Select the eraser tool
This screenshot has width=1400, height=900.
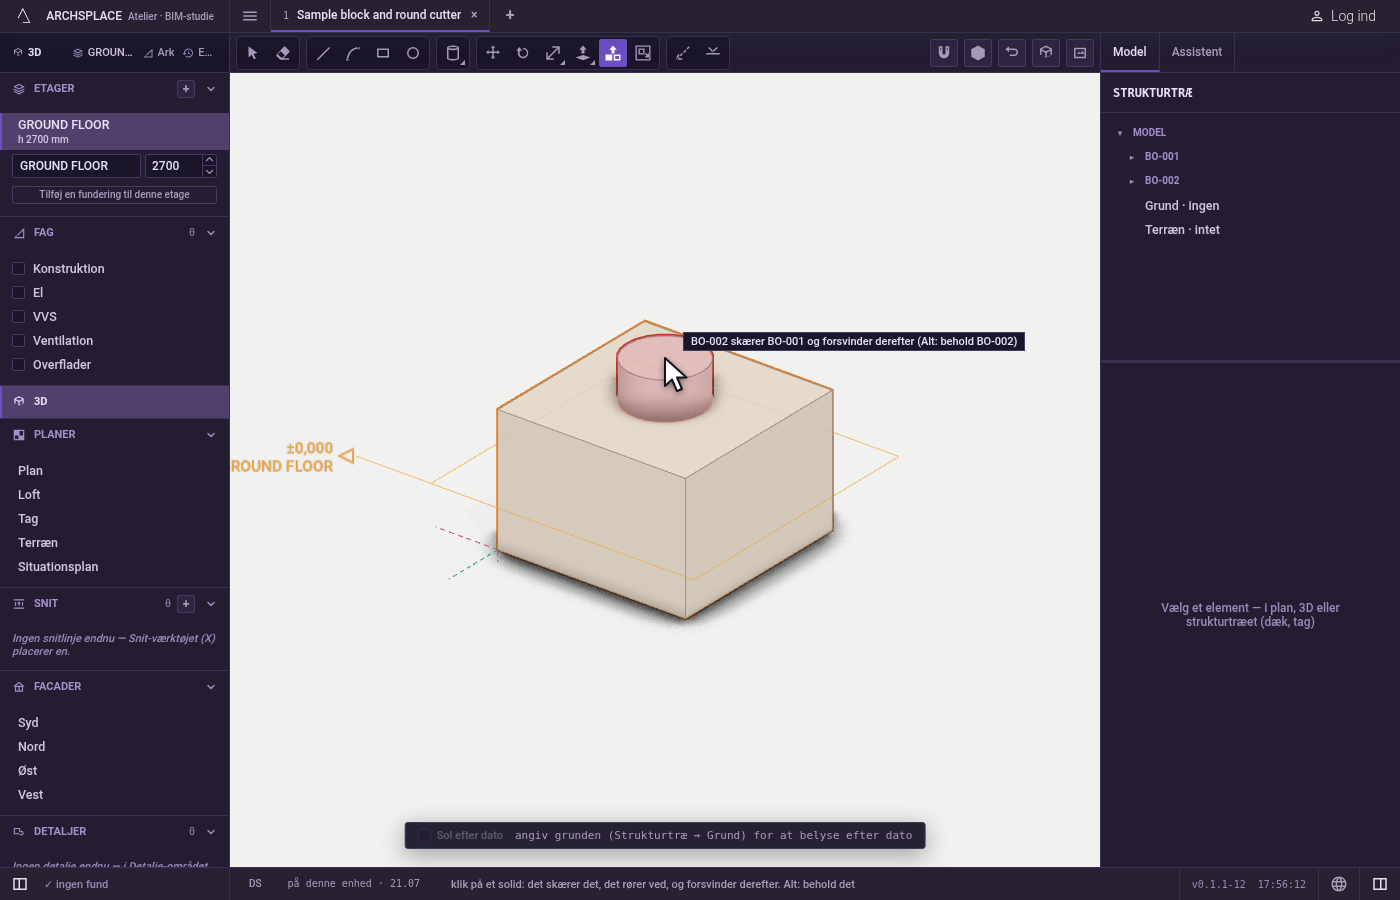click(283, 53)
